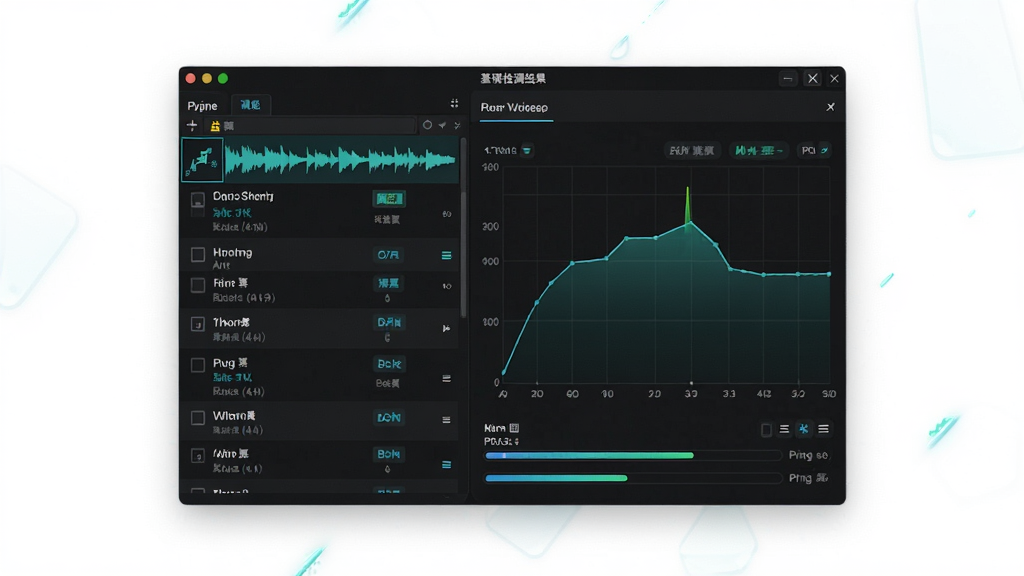Click the arrow icon next to the circle icon

(x=443, y=125)
